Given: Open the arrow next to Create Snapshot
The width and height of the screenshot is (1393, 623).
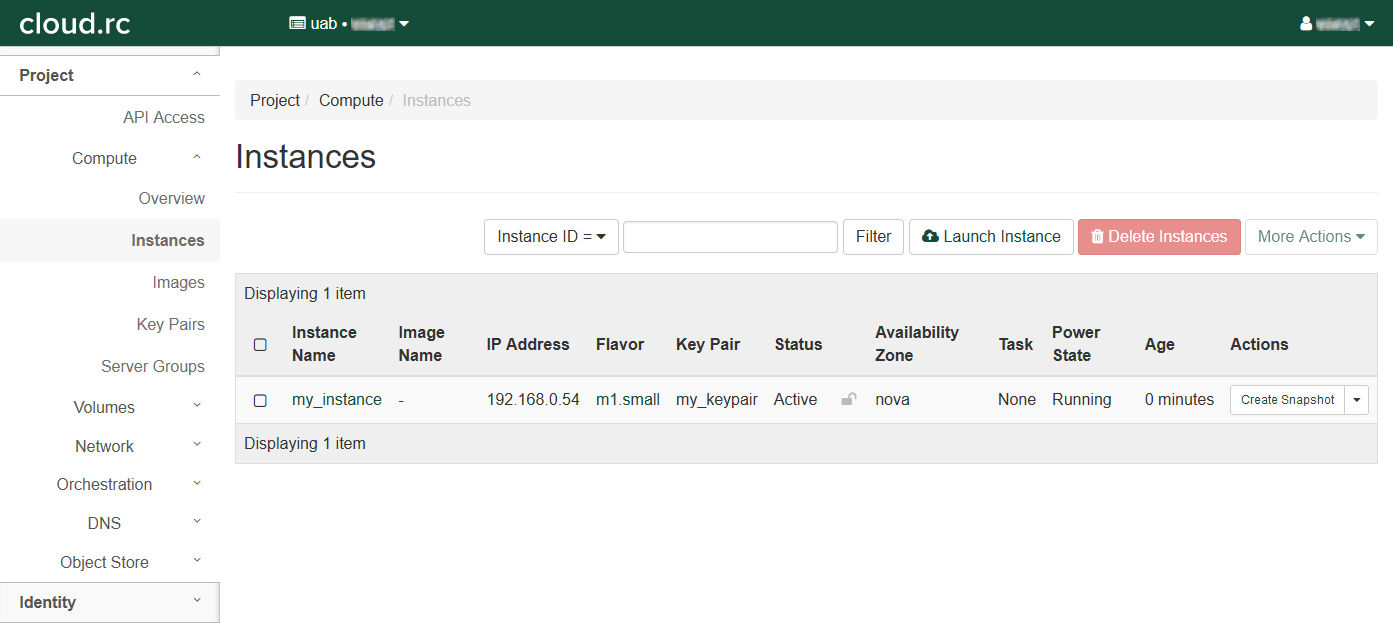Looking at the screenshot, I should 1356,400.
